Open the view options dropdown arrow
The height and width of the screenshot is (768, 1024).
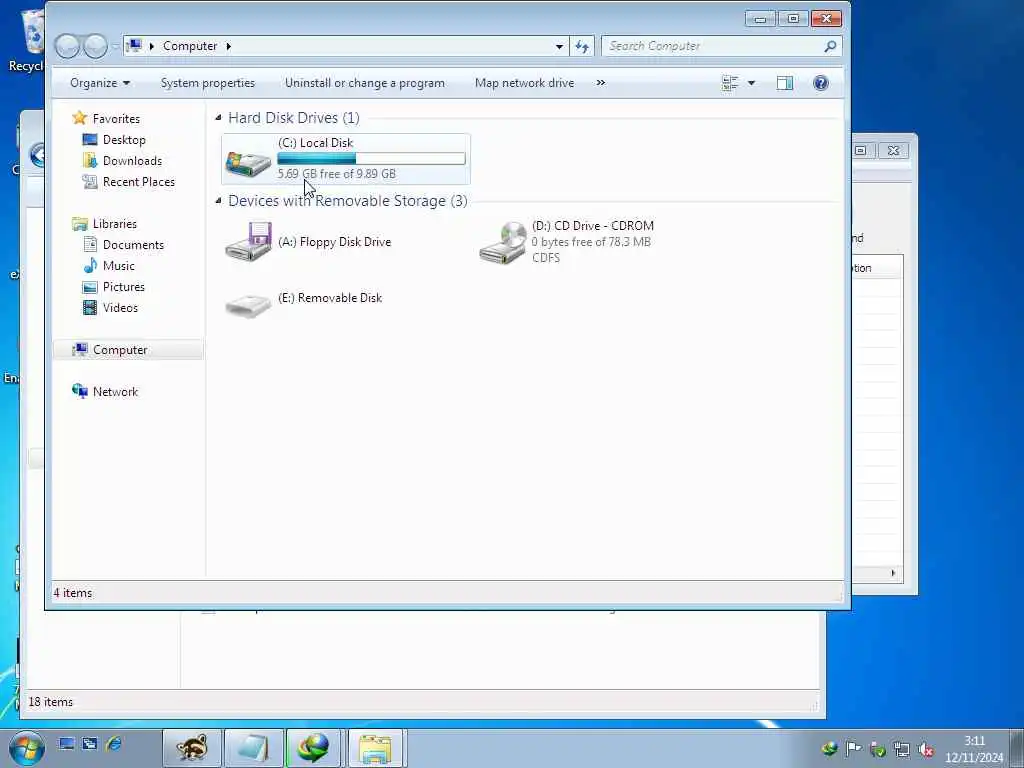pyautogui.click(x=751, y=84)
